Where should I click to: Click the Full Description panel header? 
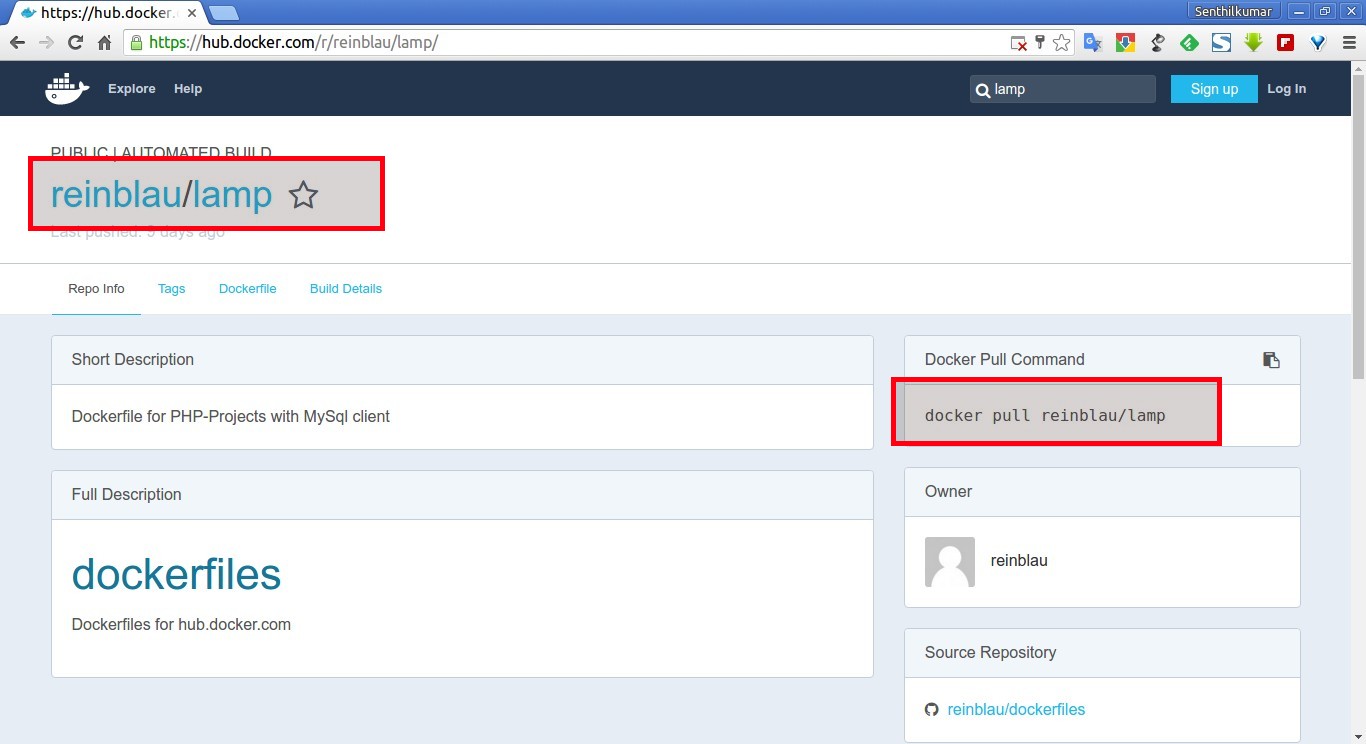[x=462, y=495]
